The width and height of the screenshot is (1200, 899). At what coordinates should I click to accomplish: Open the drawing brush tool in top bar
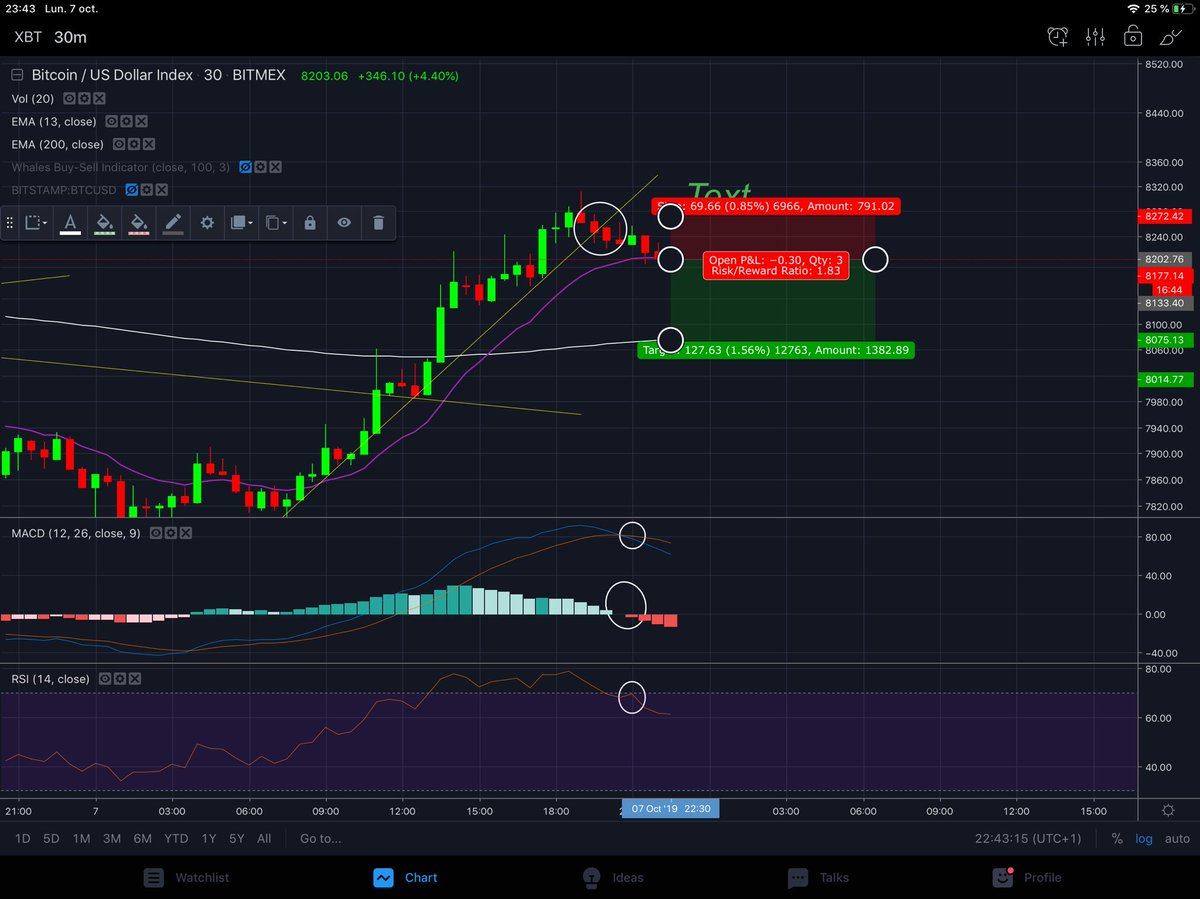click(x=1170, y=37)
